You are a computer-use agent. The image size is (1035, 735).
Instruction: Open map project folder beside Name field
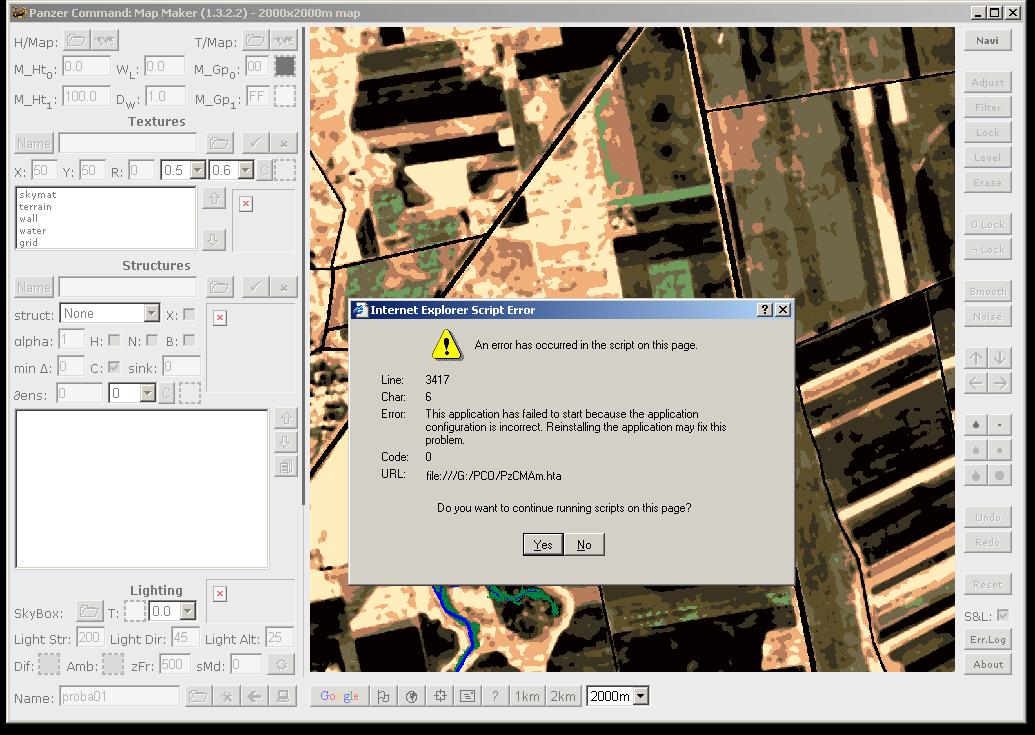pos(198,696)
